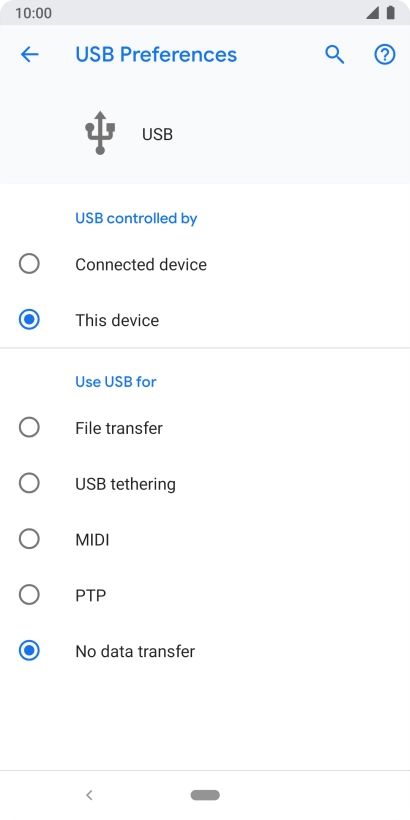This screenshot has height=820, width=410.
Task: Tap the cellular signal status icon
Action: tap(372, 13)
